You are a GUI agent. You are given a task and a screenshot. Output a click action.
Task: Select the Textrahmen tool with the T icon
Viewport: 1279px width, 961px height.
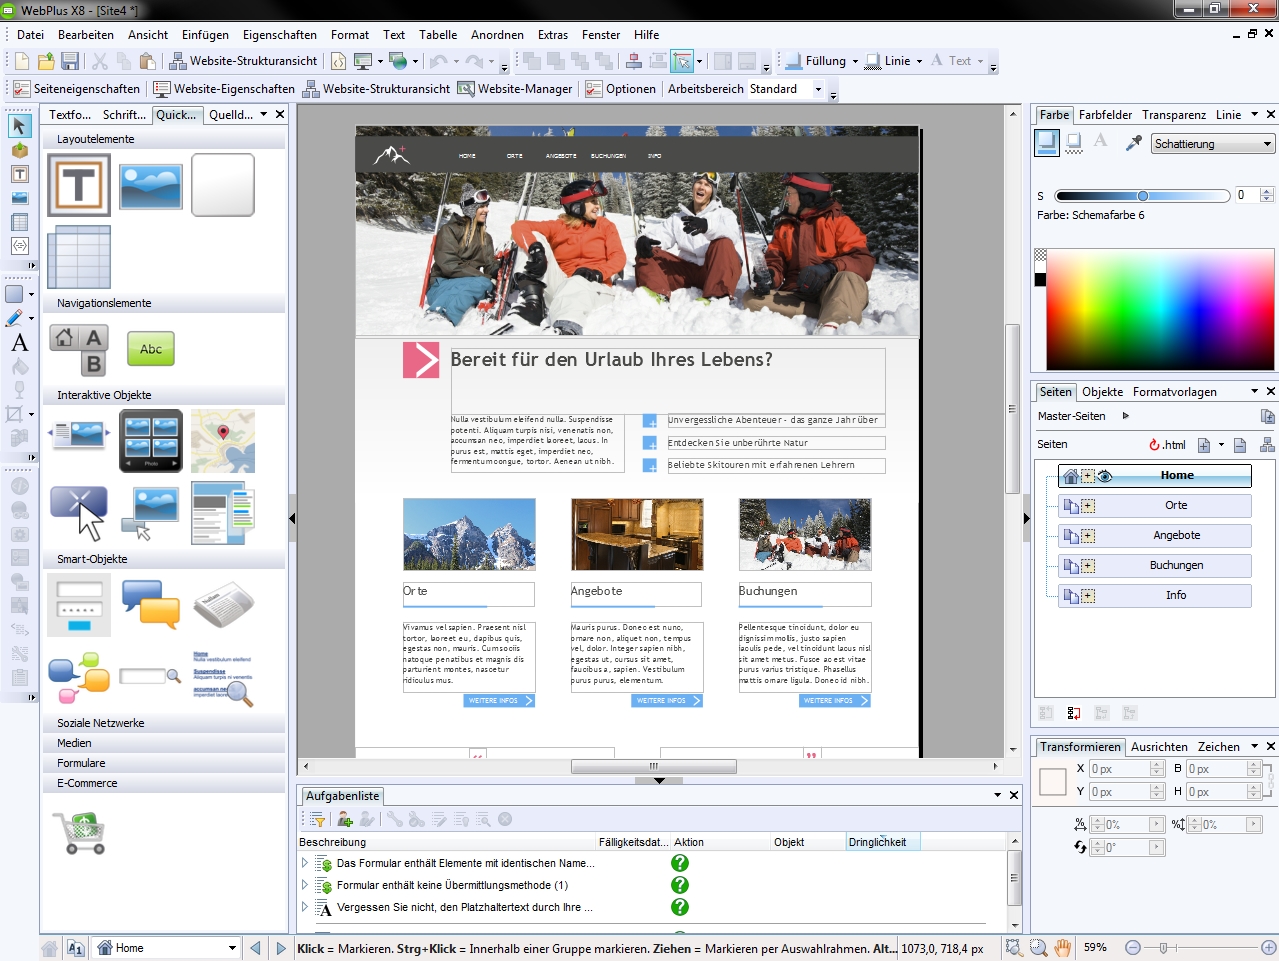(19, 174)
